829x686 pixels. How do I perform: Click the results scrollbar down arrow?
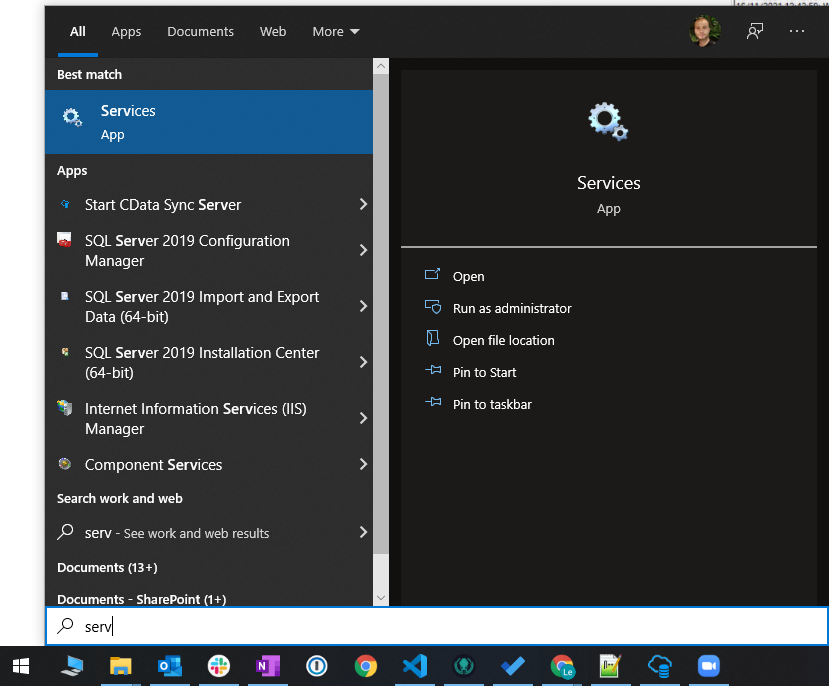coord(381,598)
